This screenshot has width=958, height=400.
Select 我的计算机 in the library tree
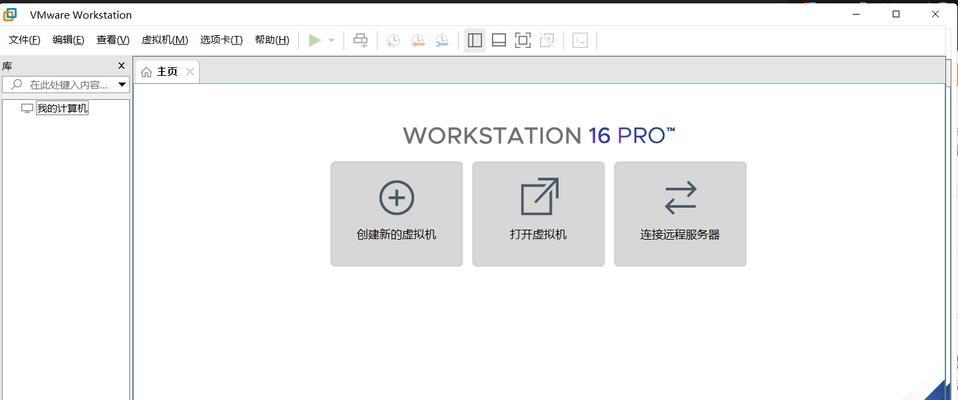click(x=62, y=109)
